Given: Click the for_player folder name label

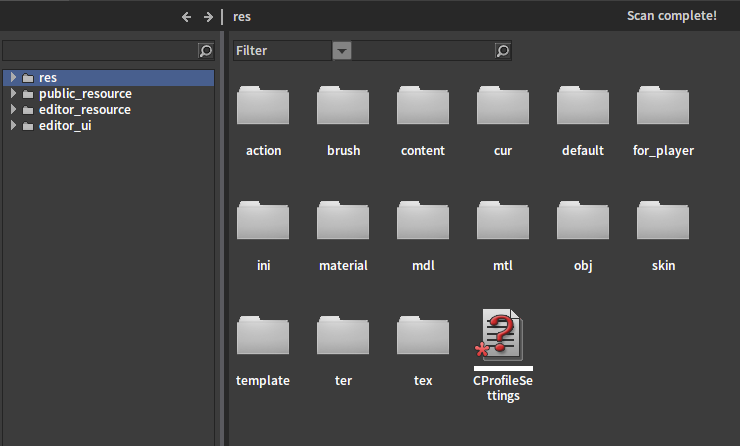Looking at the screenshot, I should click(663, 151).
